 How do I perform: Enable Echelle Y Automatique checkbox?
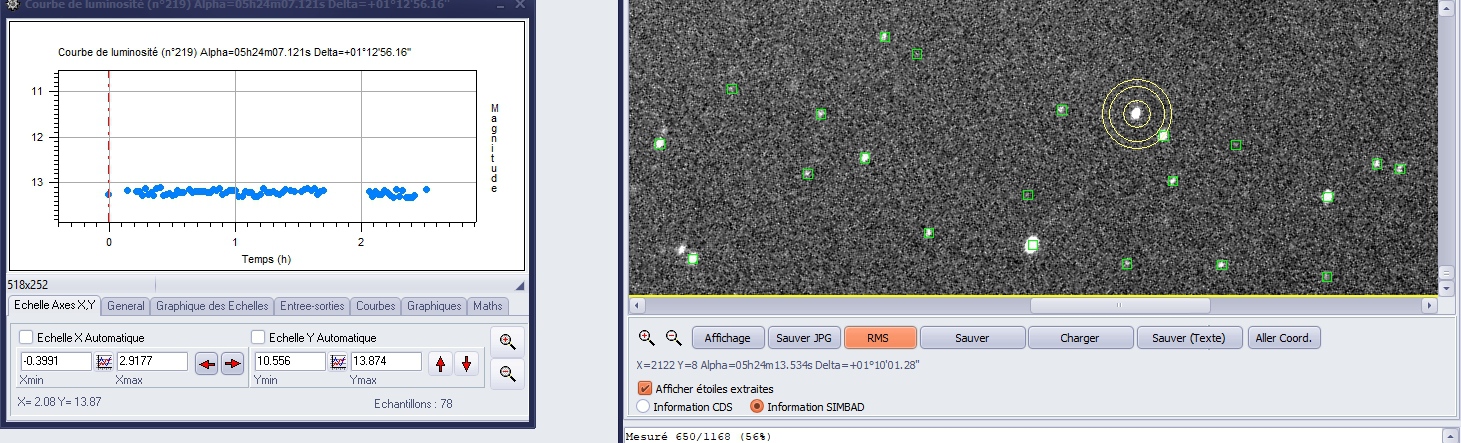[x=258, y=338]
